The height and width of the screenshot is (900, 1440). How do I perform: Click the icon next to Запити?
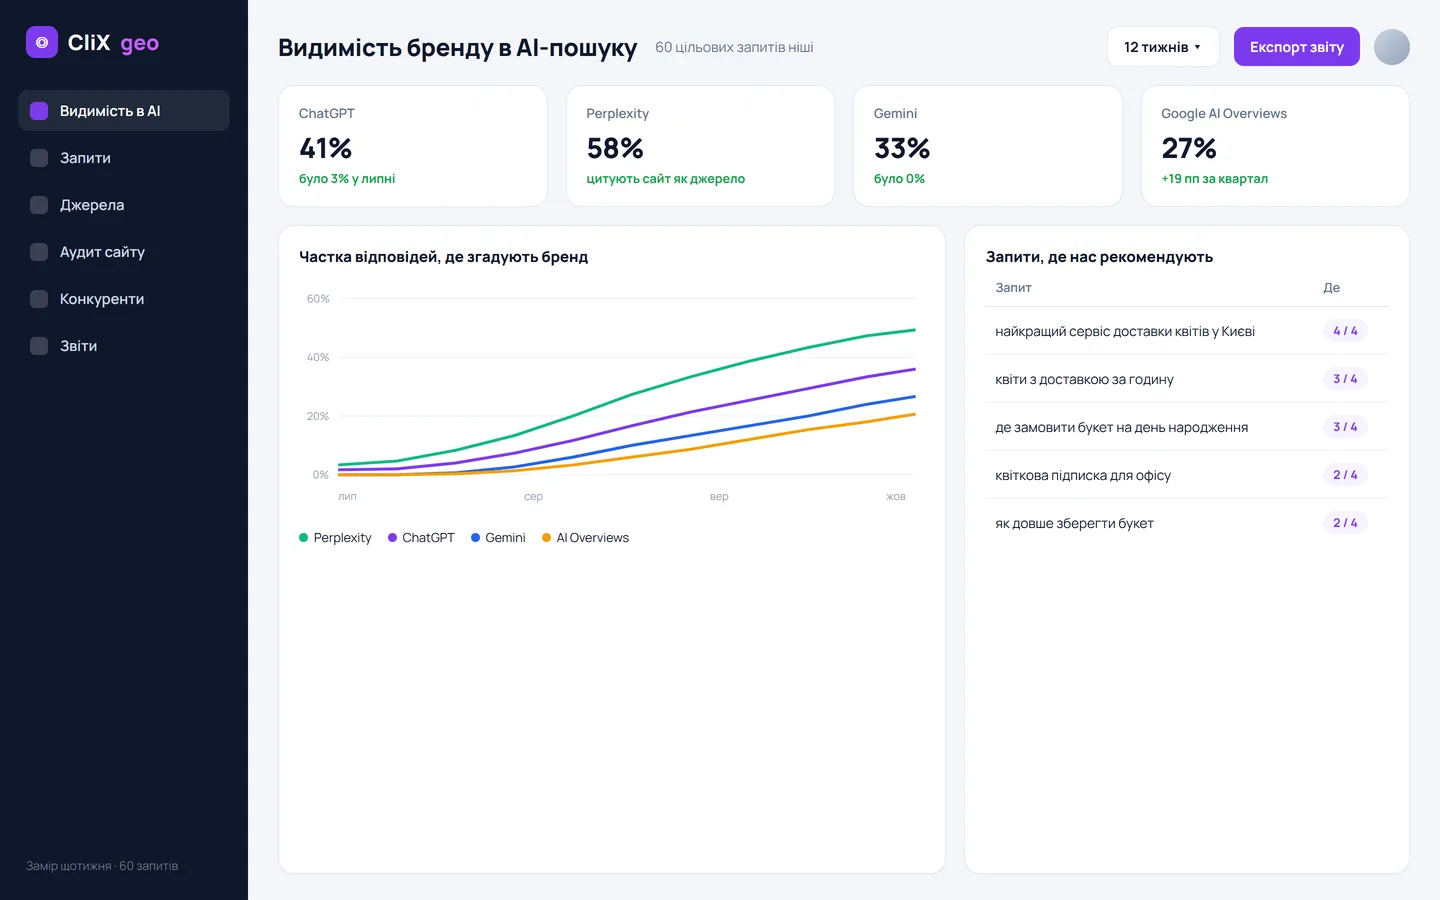tap(39, 158)
